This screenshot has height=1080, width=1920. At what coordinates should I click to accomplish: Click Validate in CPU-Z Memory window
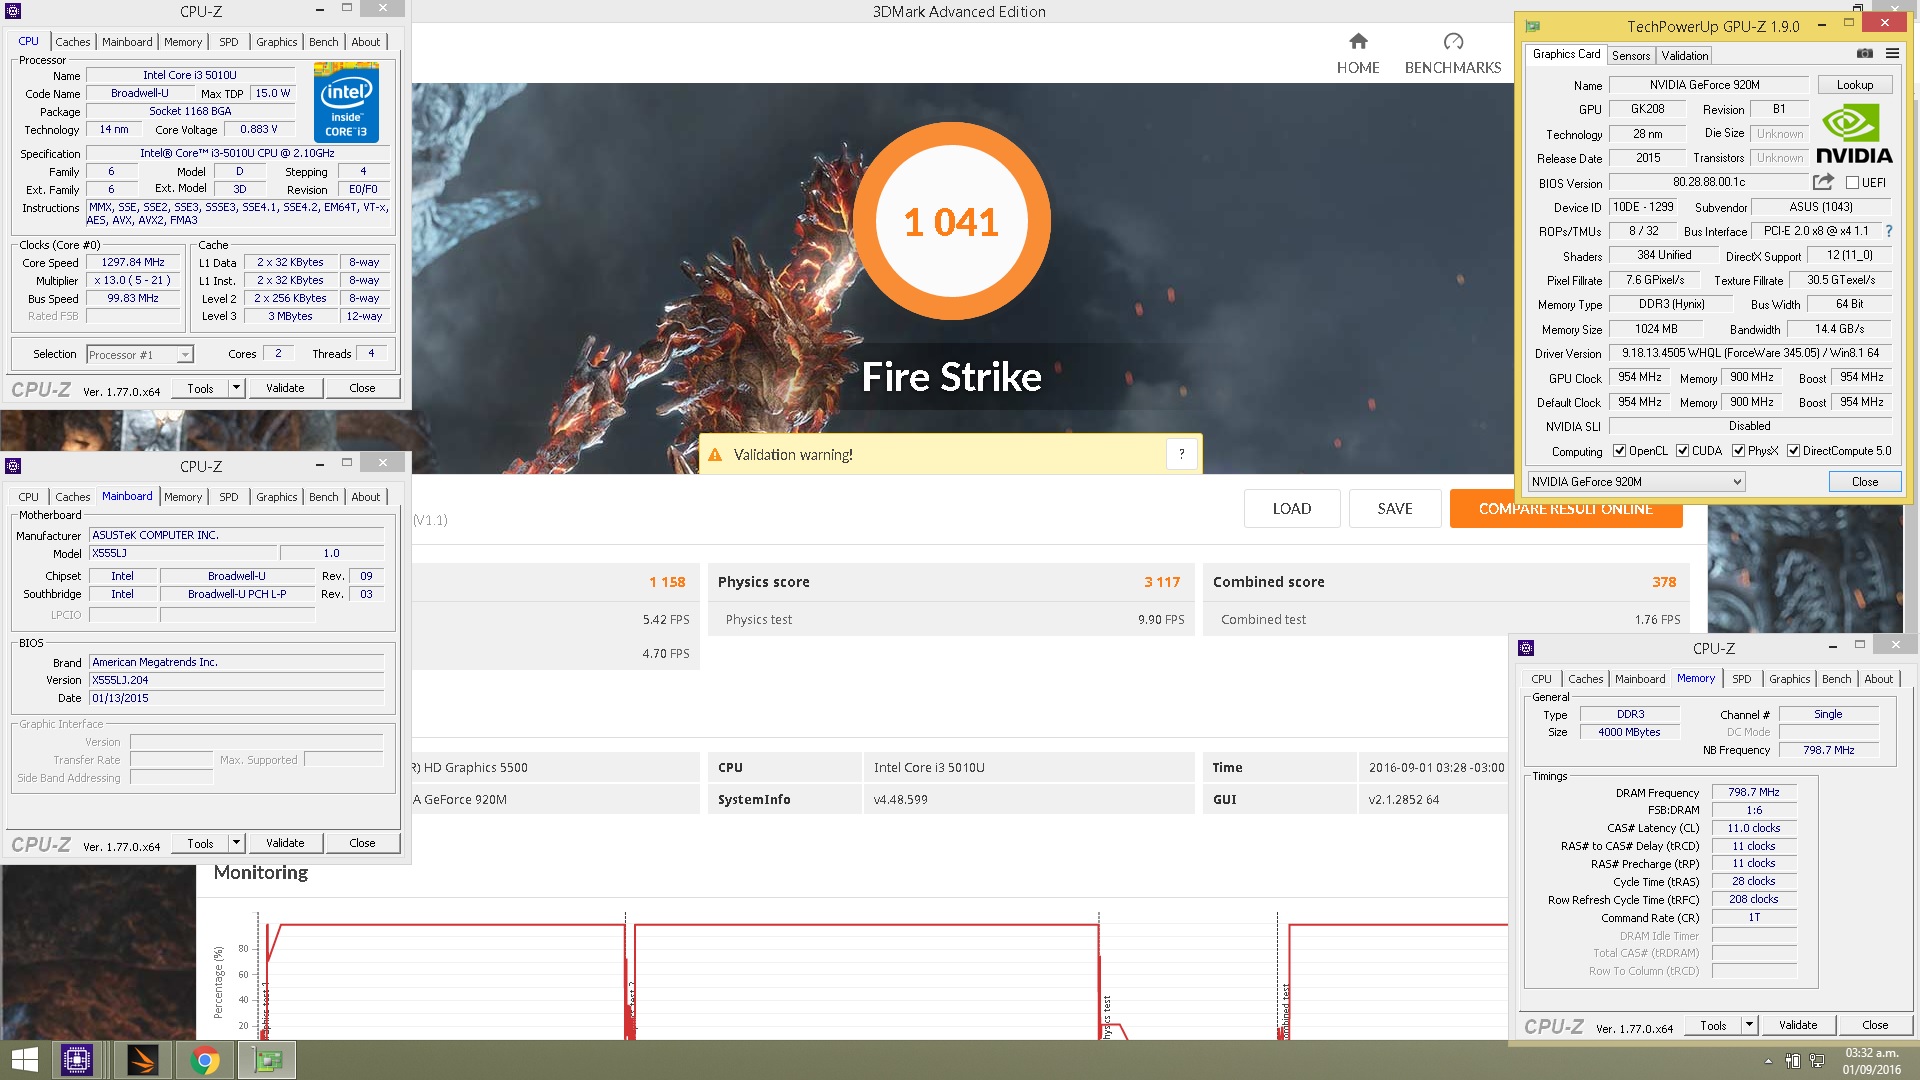(1797, 1025)
